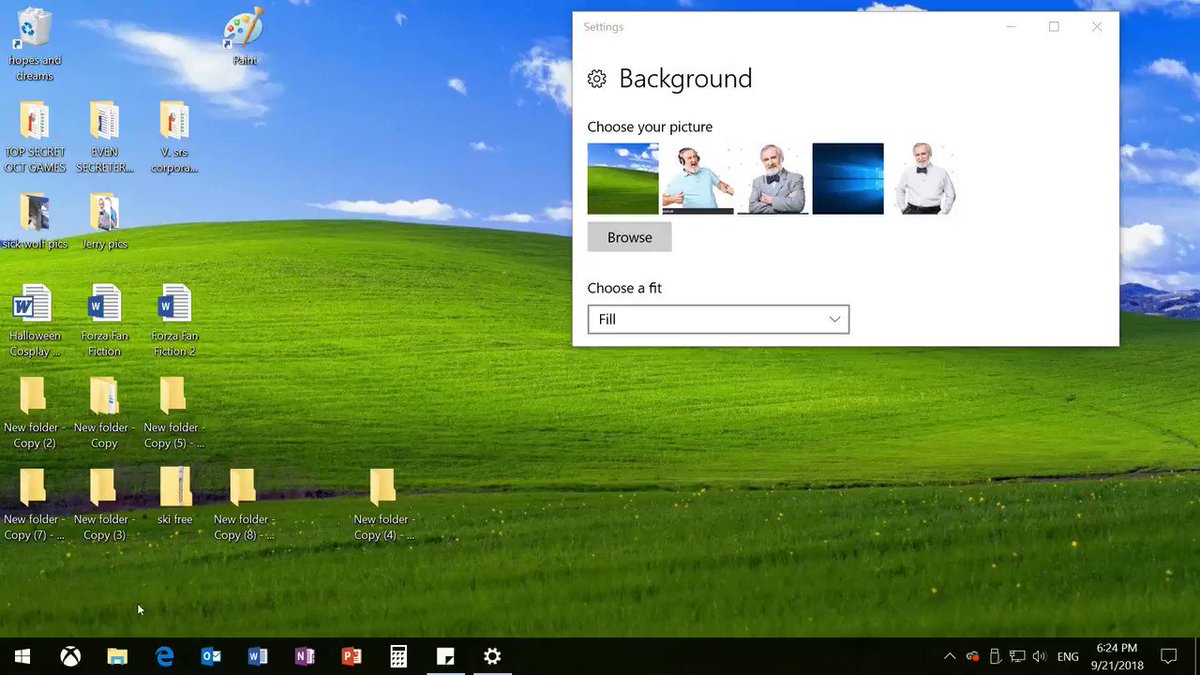
Task: Select the Forza Fan Fiction 2 document
Action: 174,321
